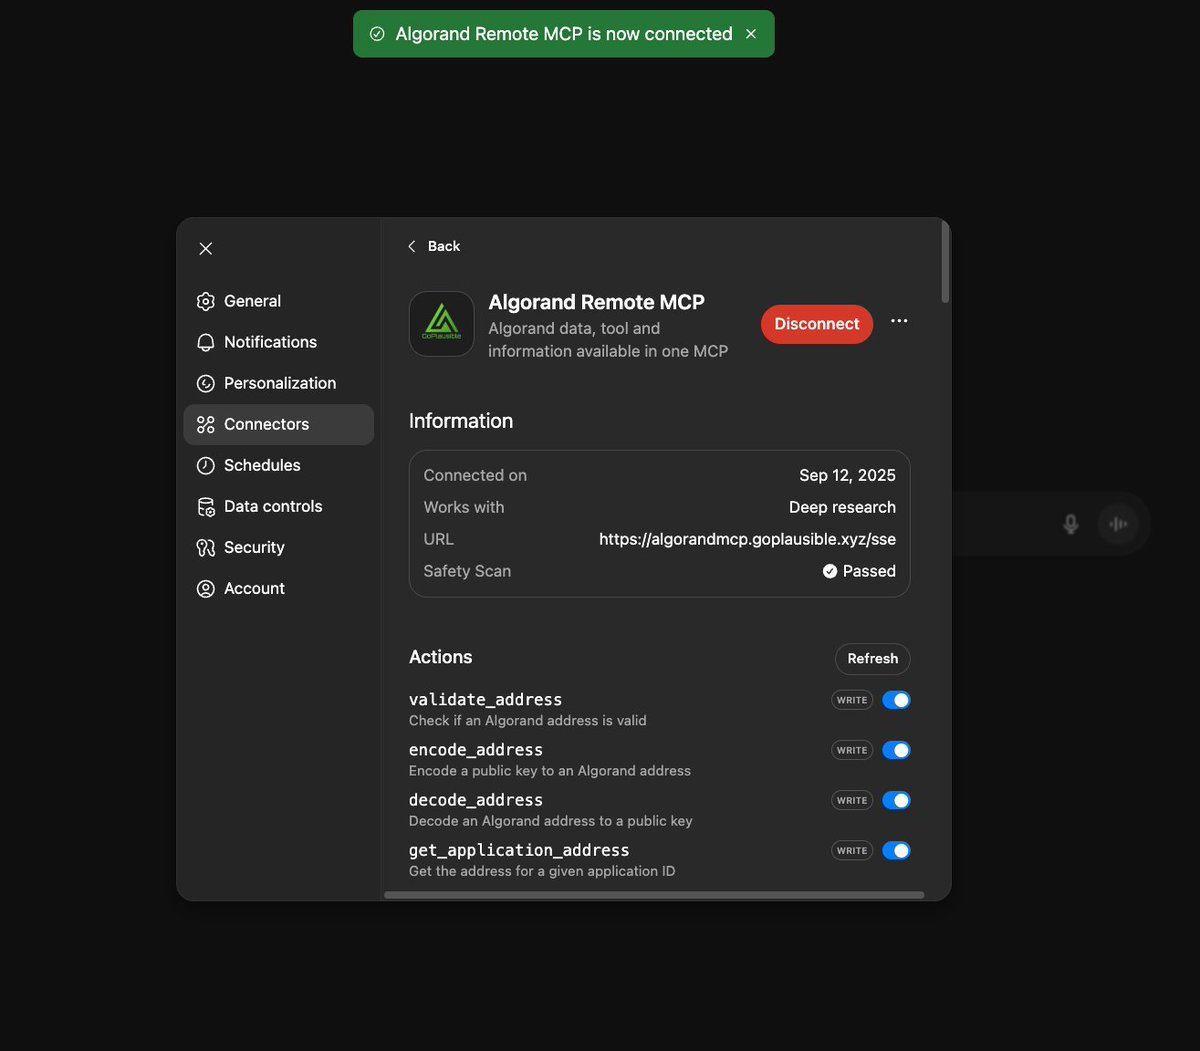The height and width of the screenshot is (1051, 1200).
Task: Go to Account settings
Action: click(x=279, y=589)
